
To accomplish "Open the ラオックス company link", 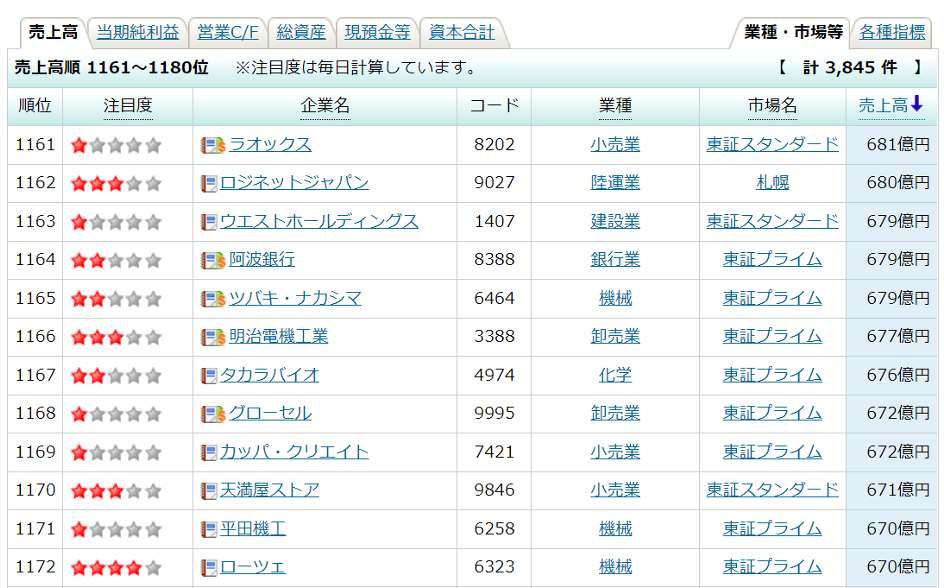I will (x=270, y=144).
